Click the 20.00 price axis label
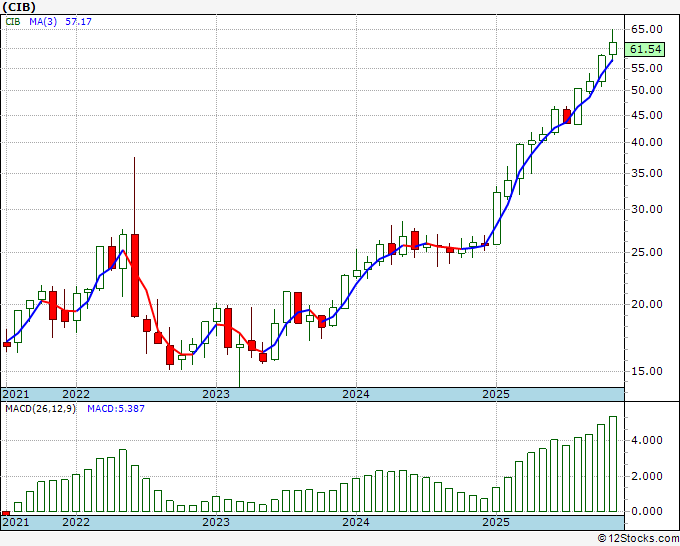This screenshot has width=680, height=546. [x=647, y=304]
